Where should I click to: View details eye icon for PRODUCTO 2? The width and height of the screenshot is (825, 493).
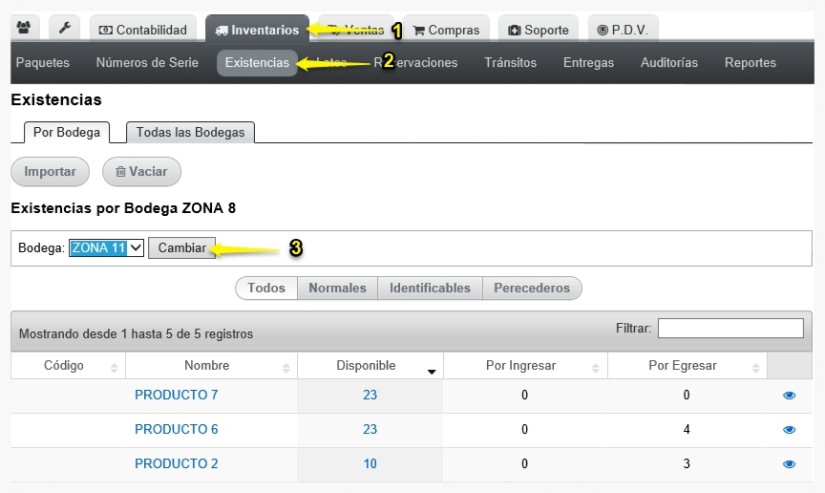point(789,464)
